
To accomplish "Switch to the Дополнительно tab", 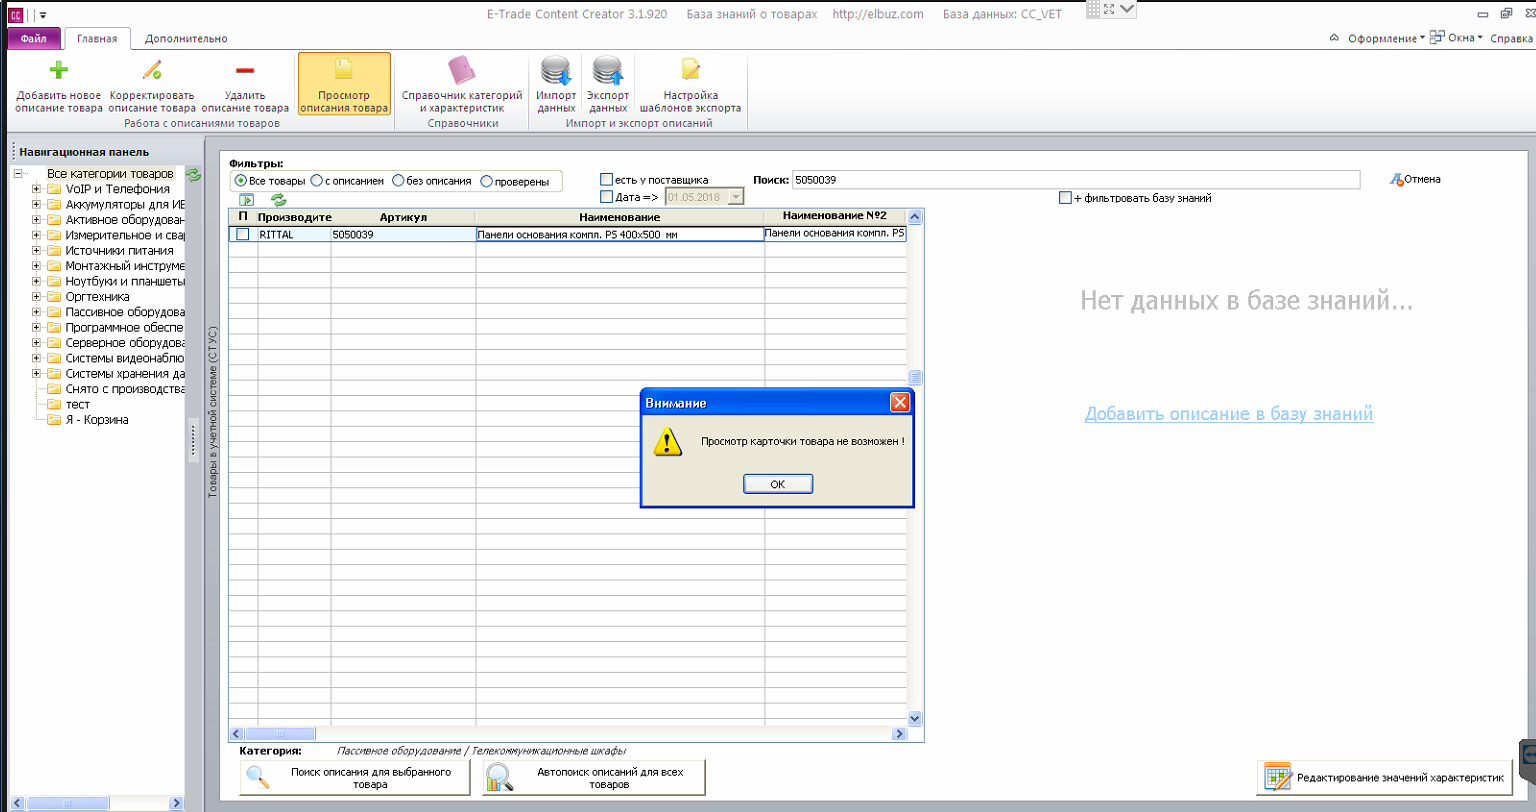I will pyautogui.click(x=186, y=38).
